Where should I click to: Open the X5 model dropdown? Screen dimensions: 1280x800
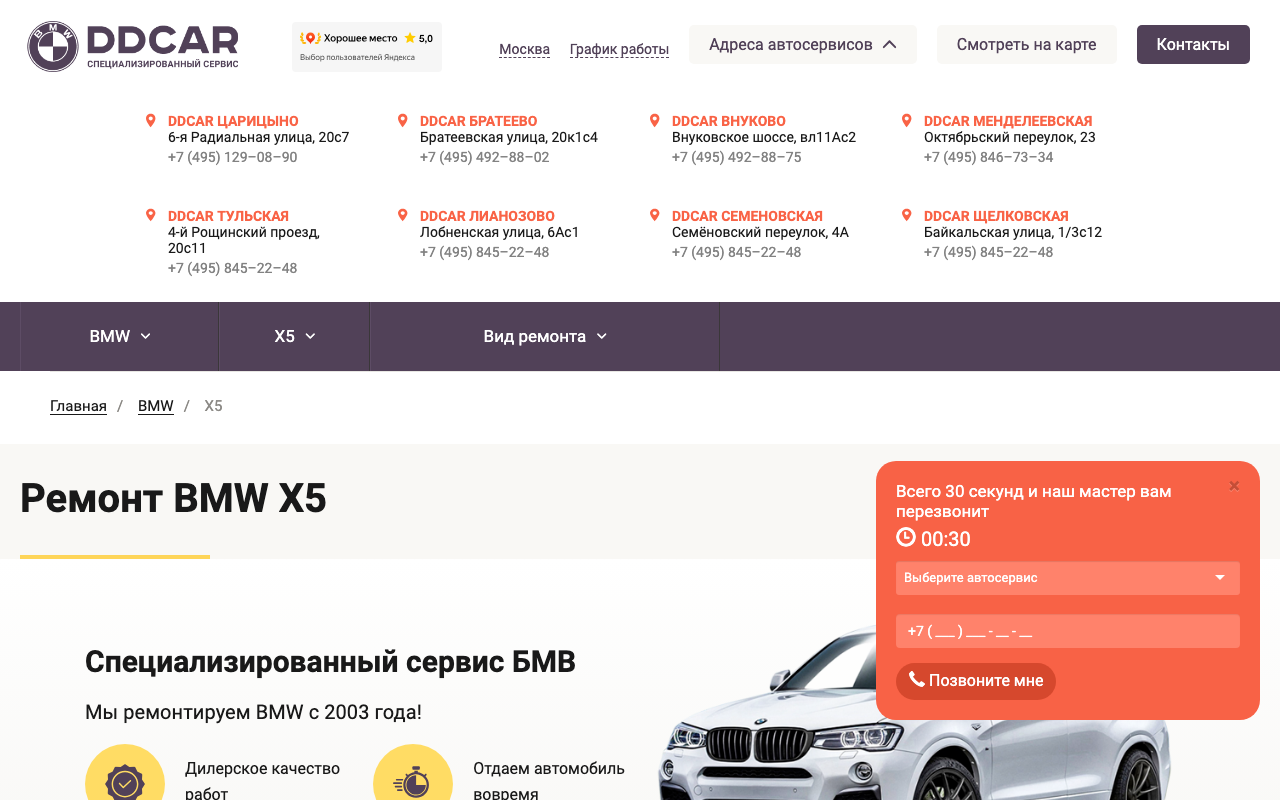[x=295, y=336]
